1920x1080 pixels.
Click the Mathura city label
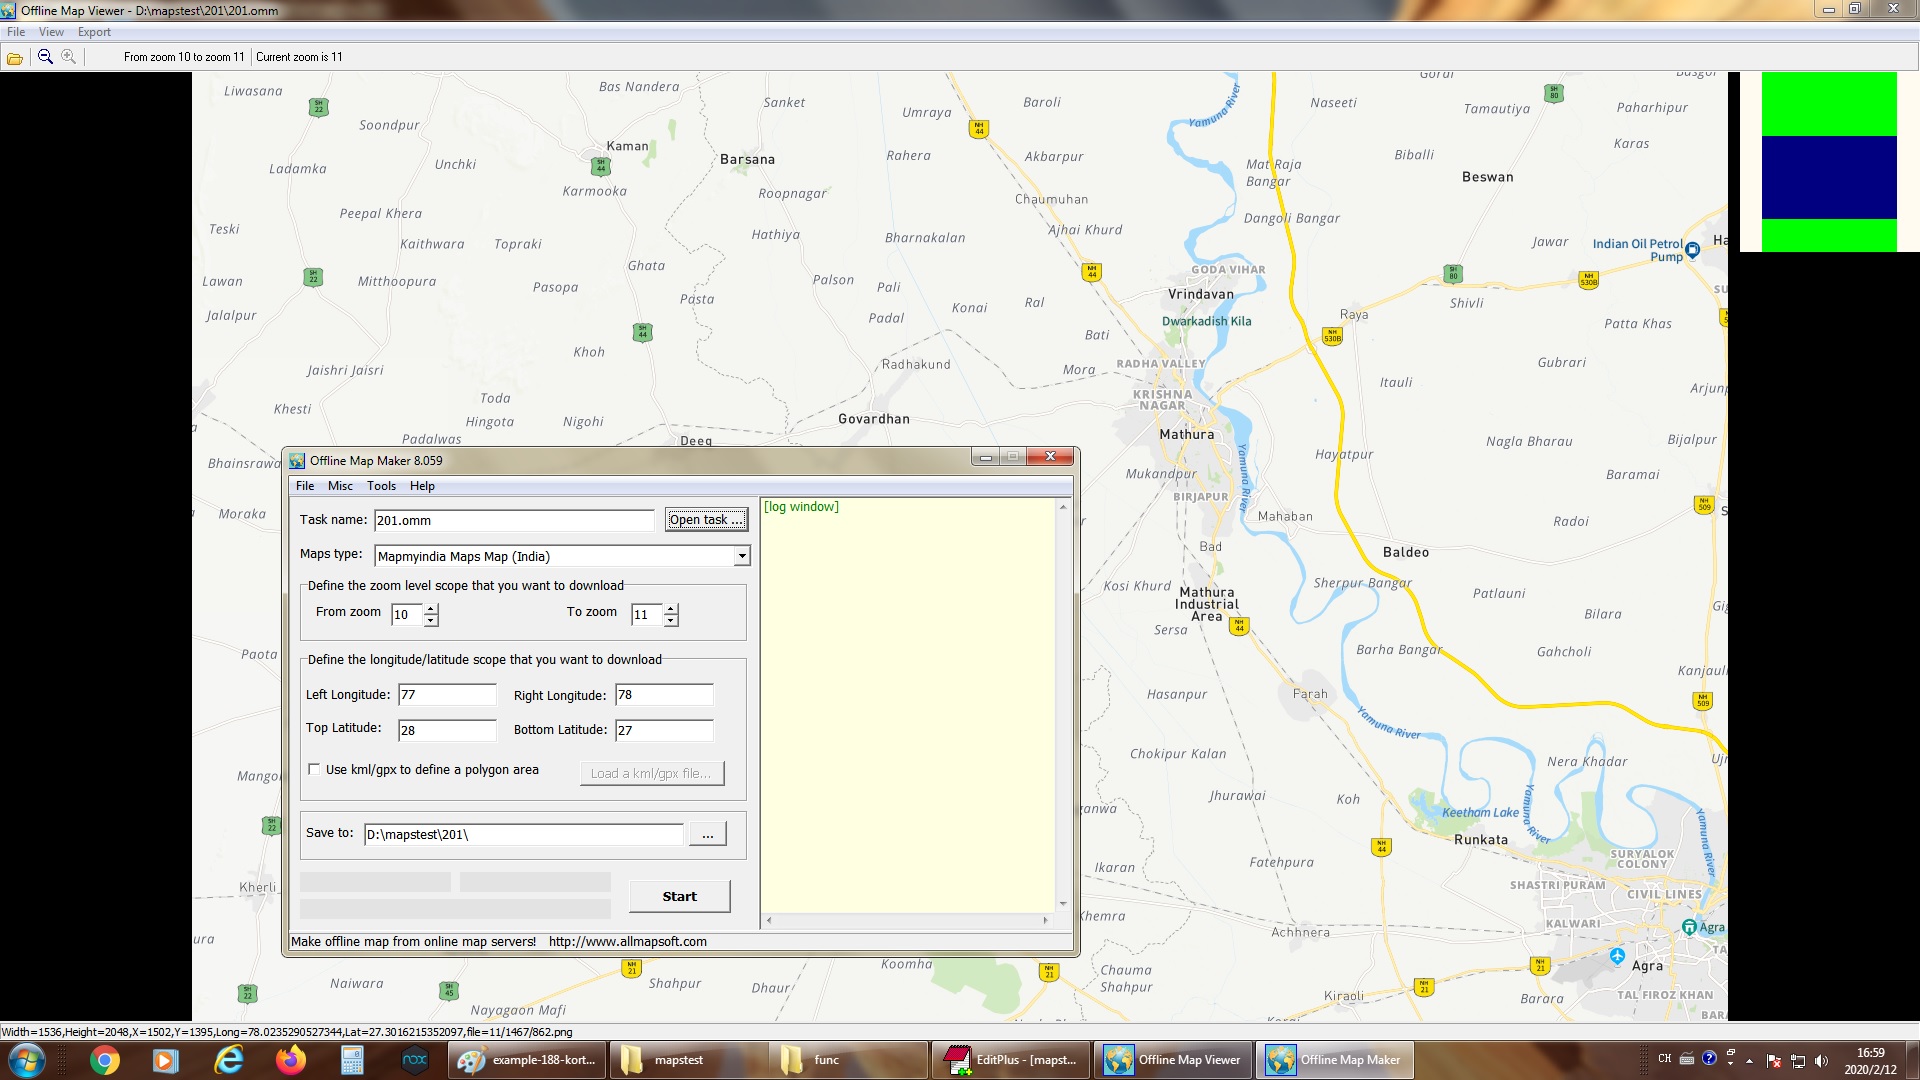click(x=1187, y=435)
